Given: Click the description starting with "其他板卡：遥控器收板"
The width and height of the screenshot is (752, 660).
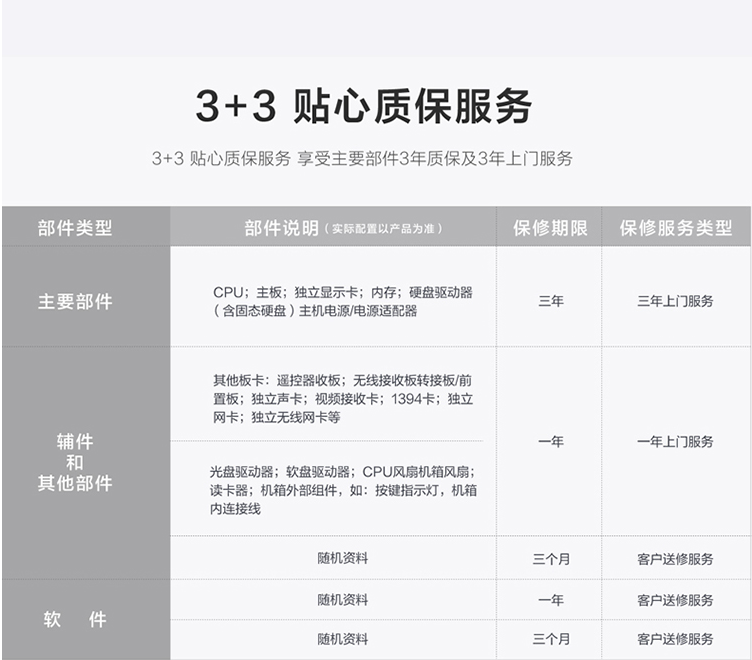Looking at the screenshot, I should click(343, 399).
